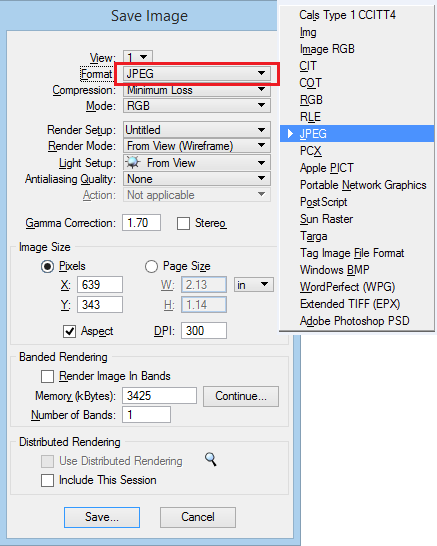Viewport: 437px width, 546px height.
Task: Click the DPI input field
Action: pos(204,330)
